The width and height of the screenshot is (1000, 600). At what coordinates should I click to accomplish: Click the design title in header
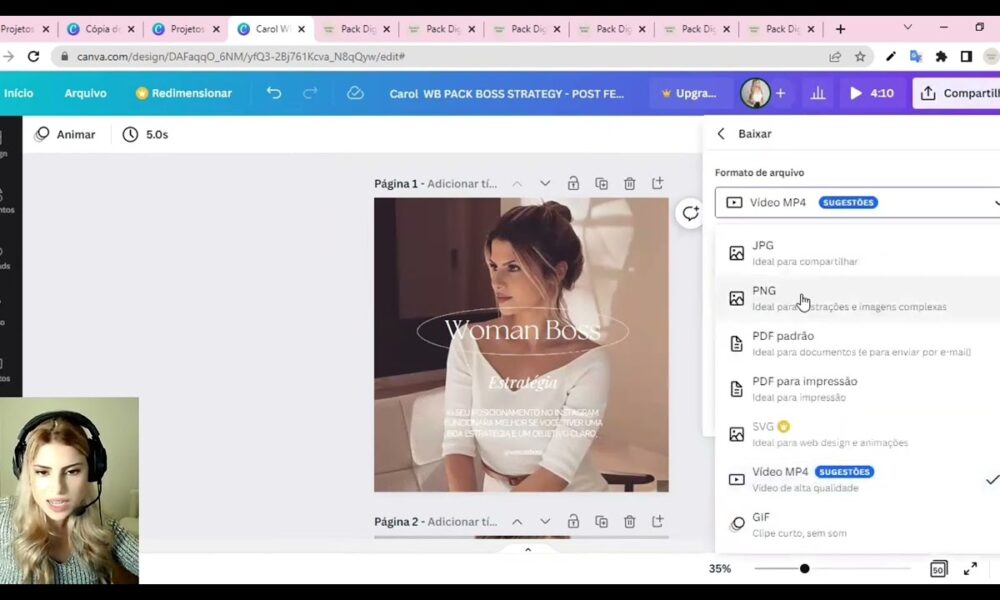(x=507, y=94)
